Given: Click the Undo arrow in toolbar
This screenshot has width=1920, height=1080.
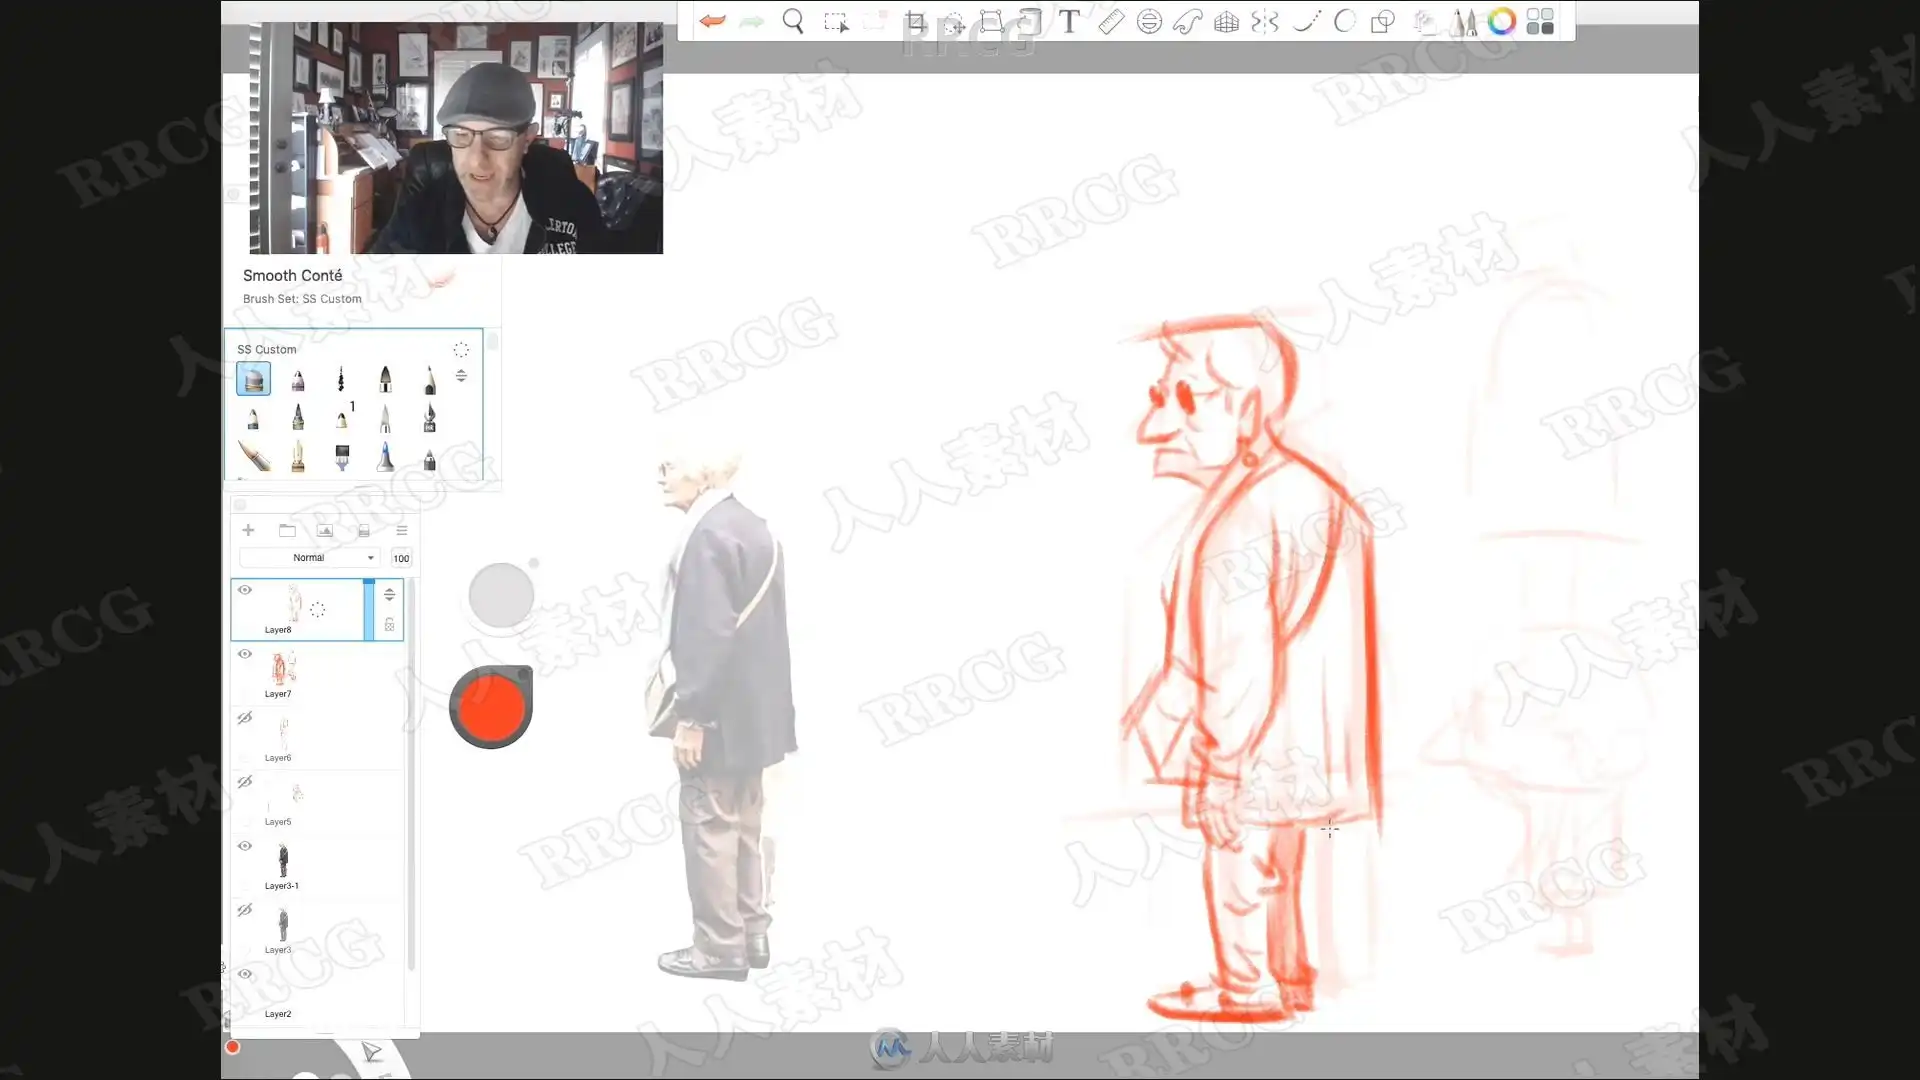Looking at the screenshot, I should click(712, 21).
